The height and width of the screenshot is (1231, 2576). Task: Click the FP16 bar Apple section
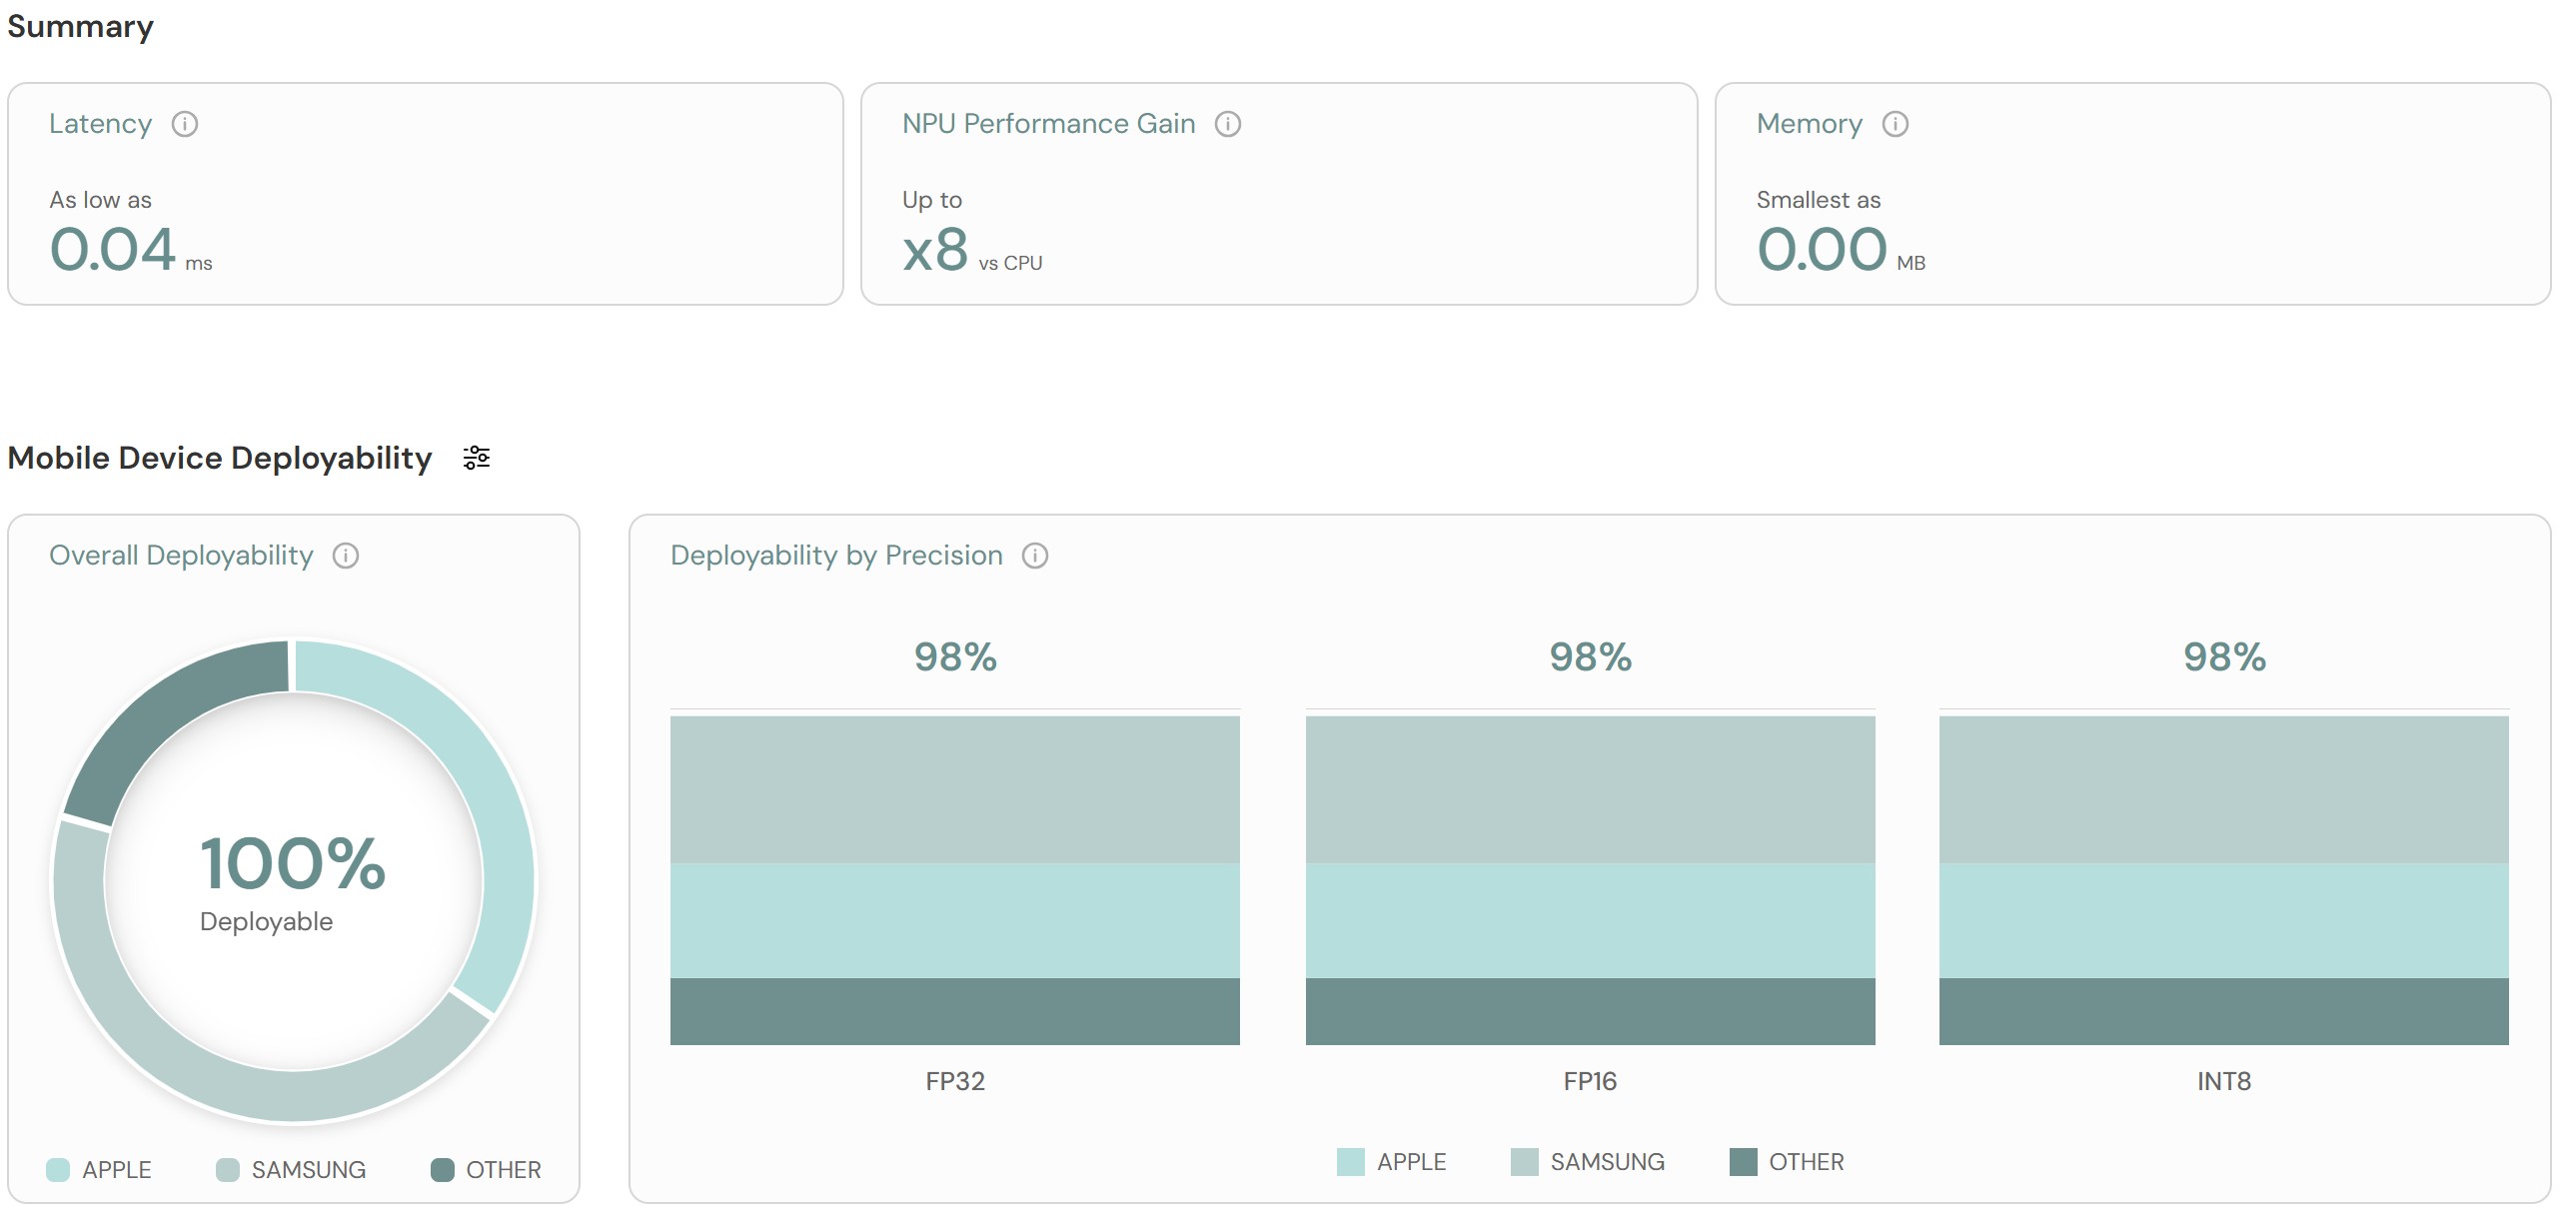tap(1590, 920)
